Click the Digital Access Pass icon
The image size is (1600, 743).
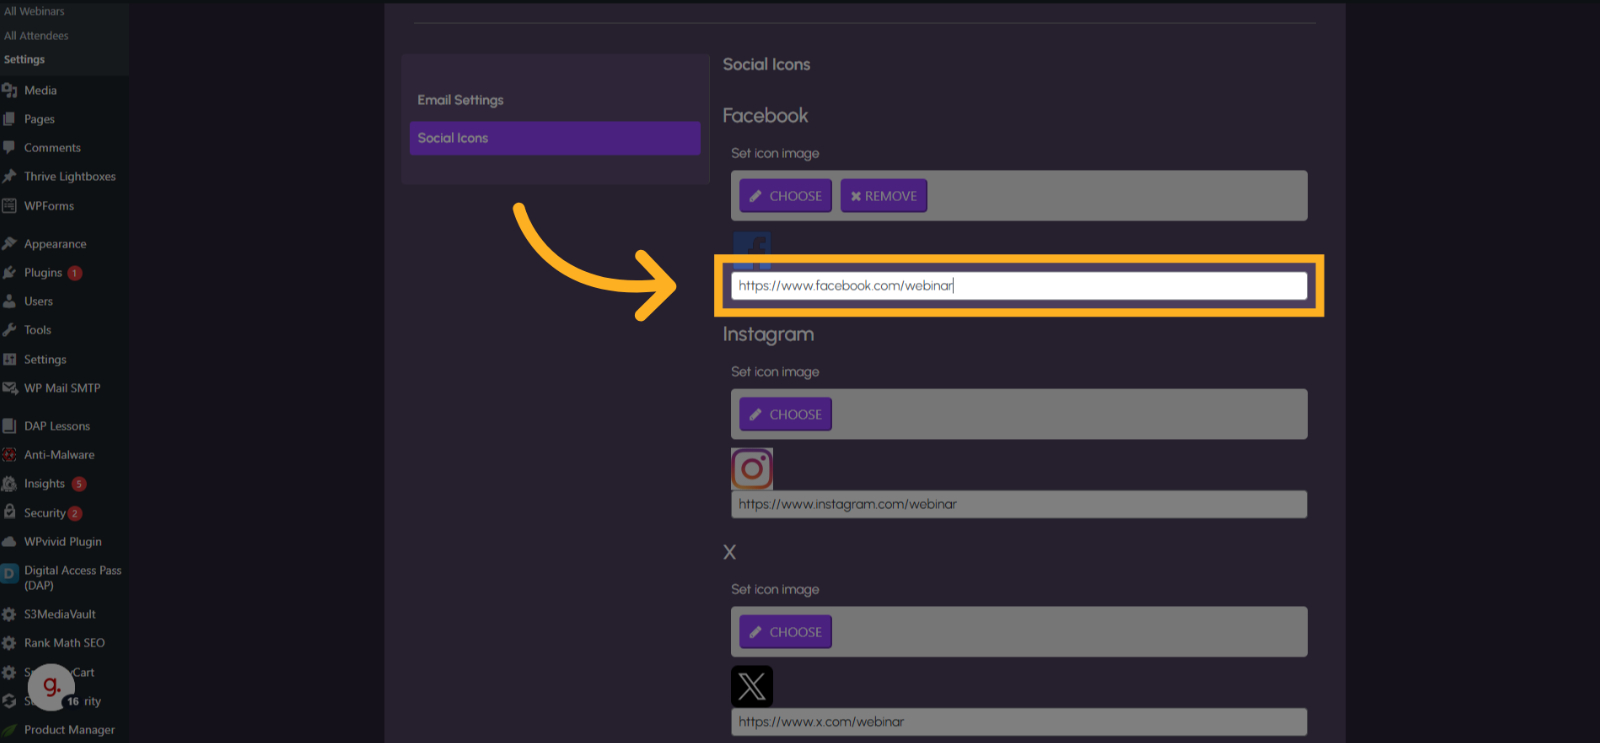coord(10,574)
